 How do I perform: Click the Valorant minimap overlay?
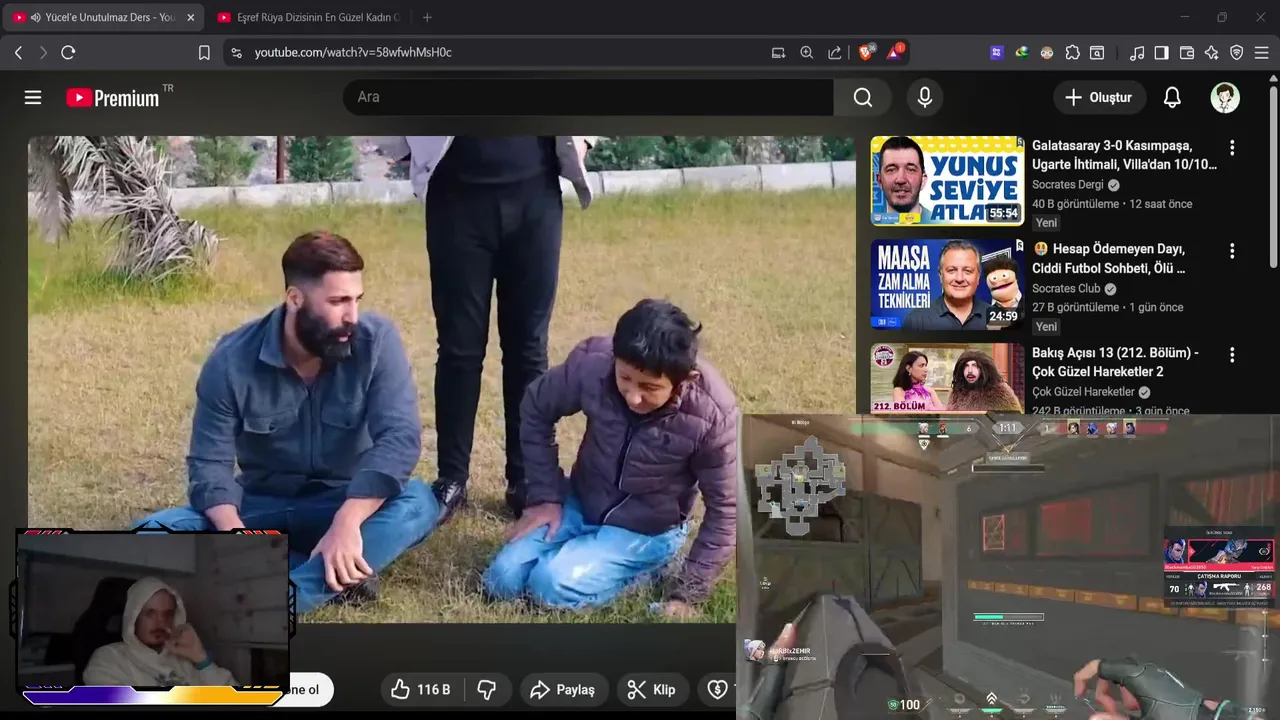click(800, 486)
